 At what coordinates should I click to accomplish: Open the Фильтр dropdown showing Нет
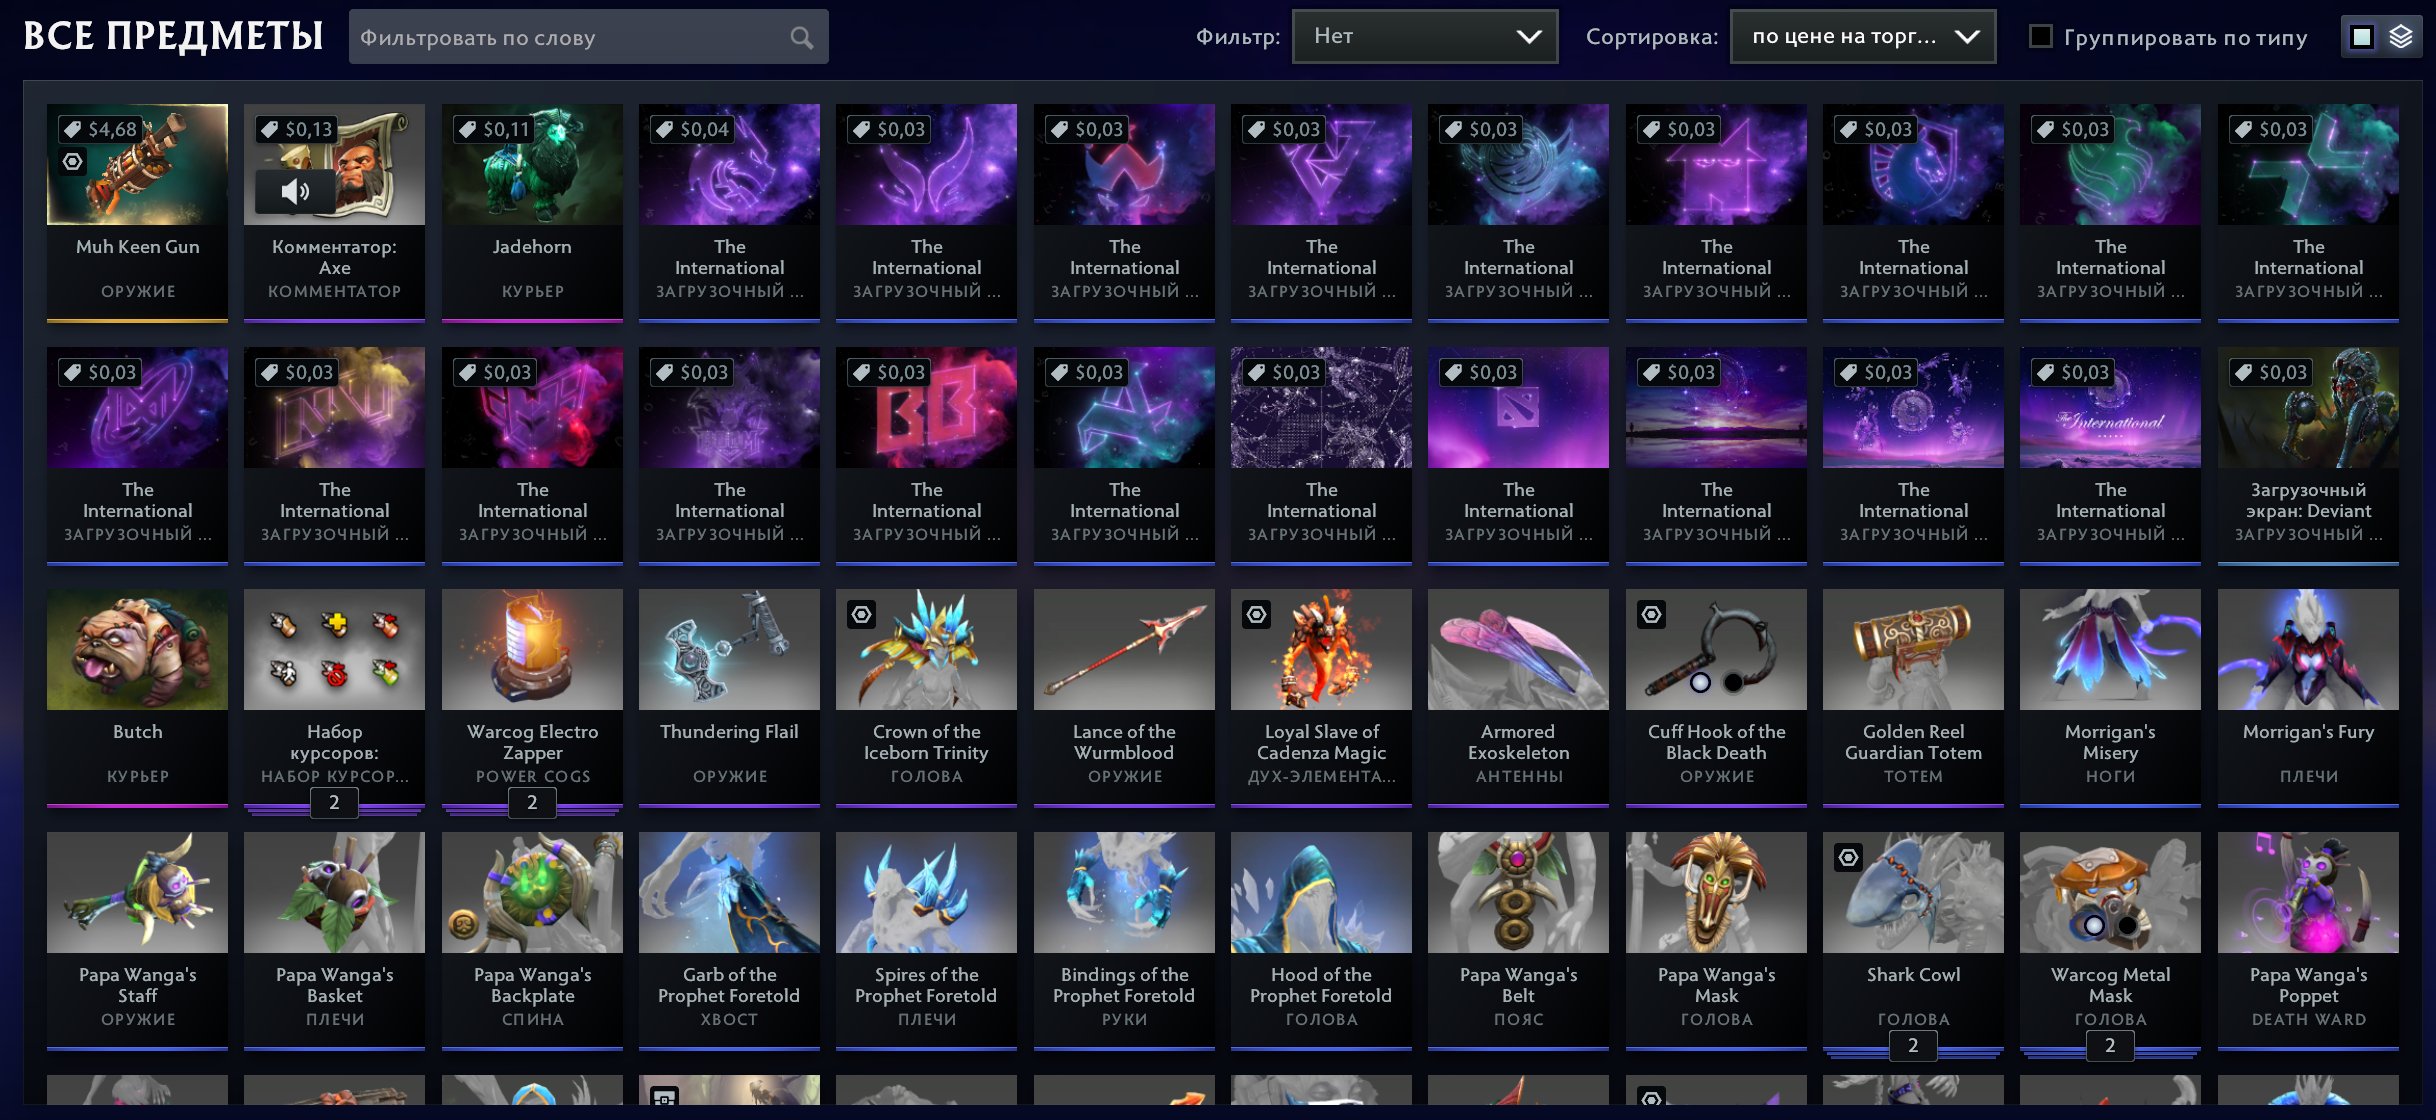[1425, 37]
